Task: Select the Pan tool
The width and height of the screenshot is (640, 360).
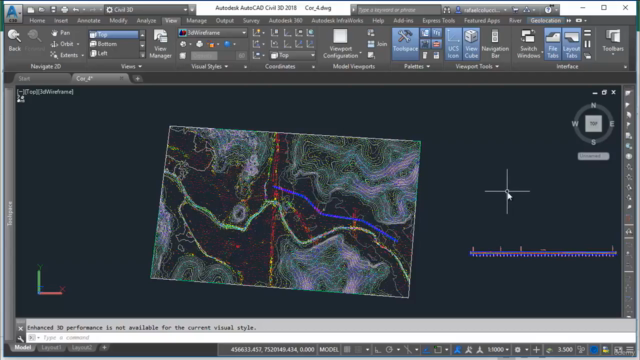Action: pyautogui.click(x=60, y=33)
